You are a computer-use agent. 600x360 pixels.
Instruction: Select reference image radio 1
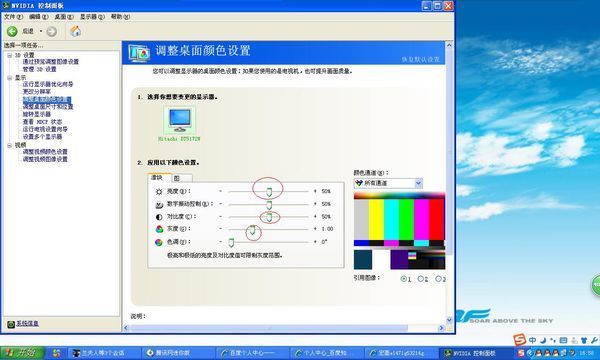pyautogui.click(x=404, y=279)
